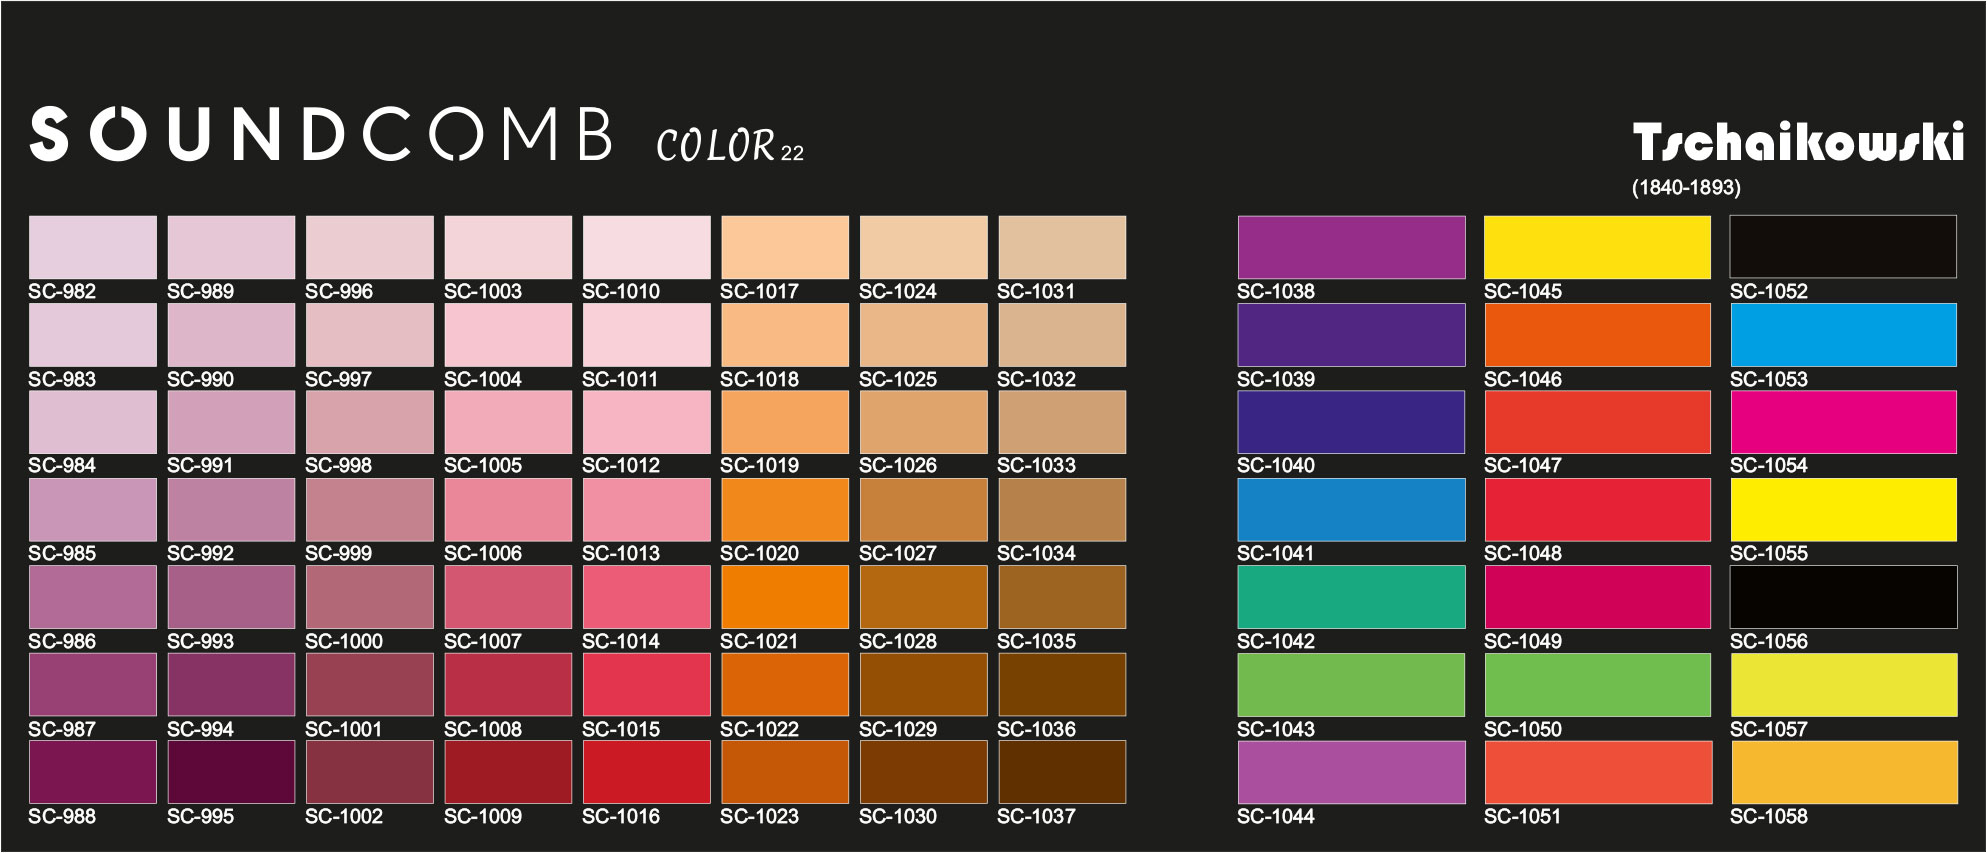
Task: Choose the SC-1014 rose pink swatch
Action: (647, 597)
